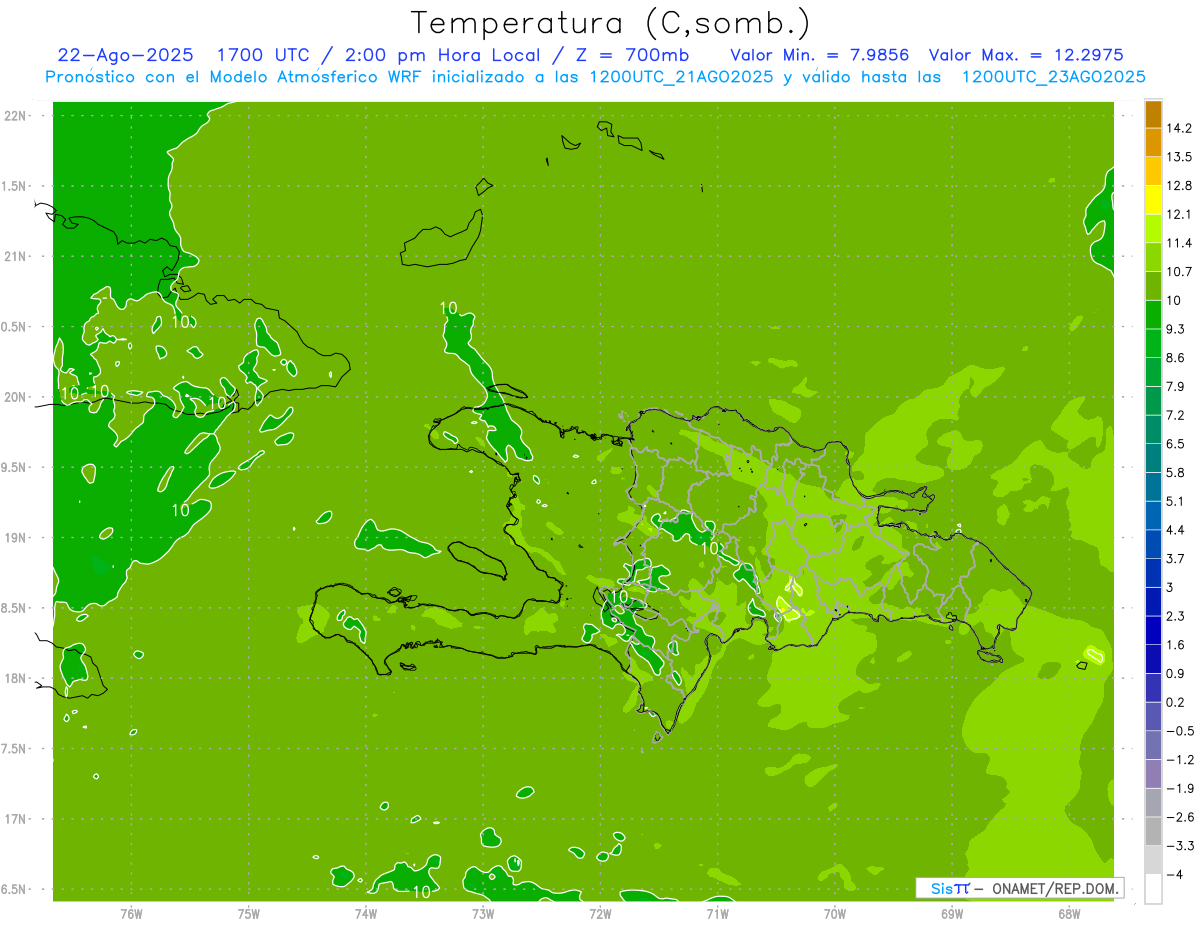Click the 17N latitude label
Screen dimensions: 1200x927
pos(15,820)
